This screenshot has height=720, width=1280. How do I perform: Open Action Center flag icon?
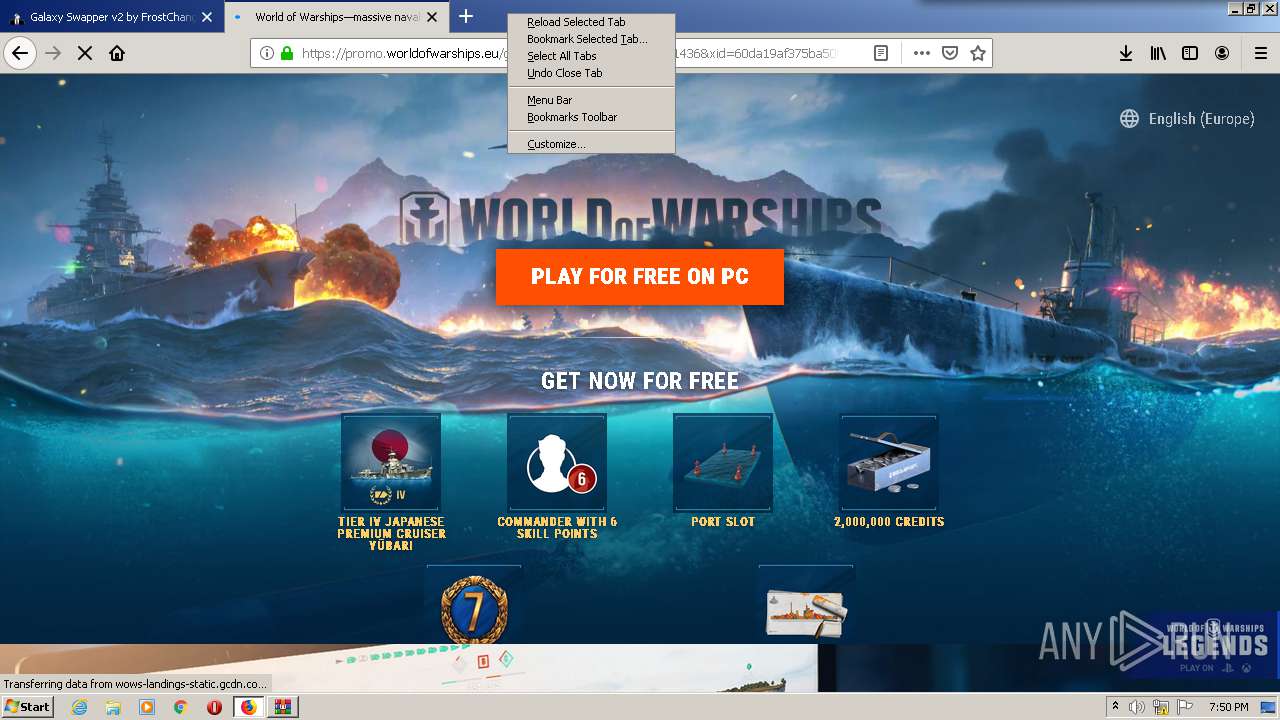point(1185,707)
